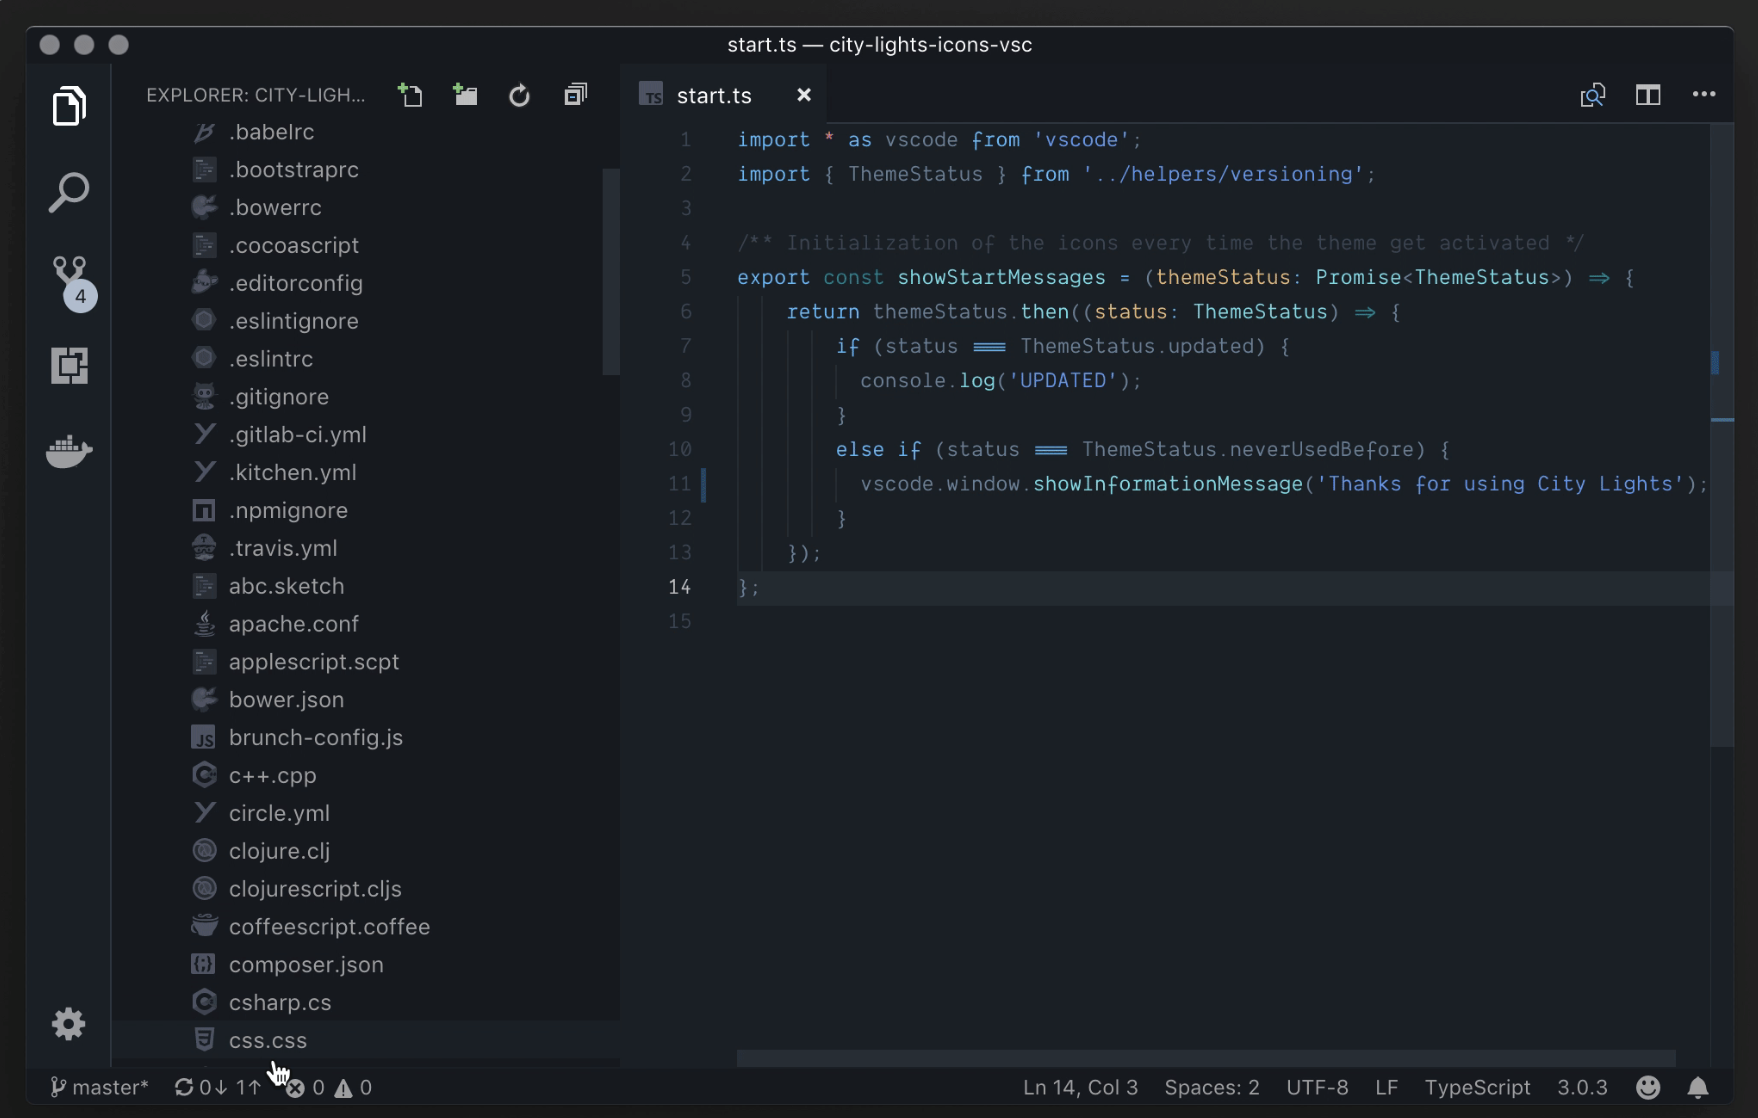
Task: Toggle split editor layout
Action: 1648,95
